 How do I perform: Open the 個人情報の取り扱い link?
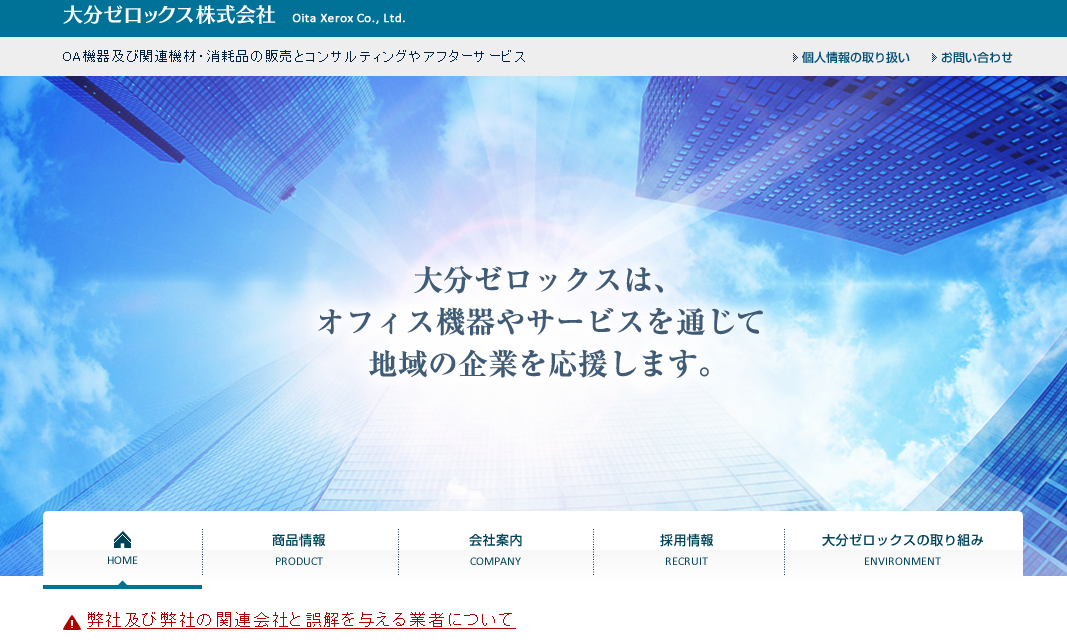click(x=855, y=58)
